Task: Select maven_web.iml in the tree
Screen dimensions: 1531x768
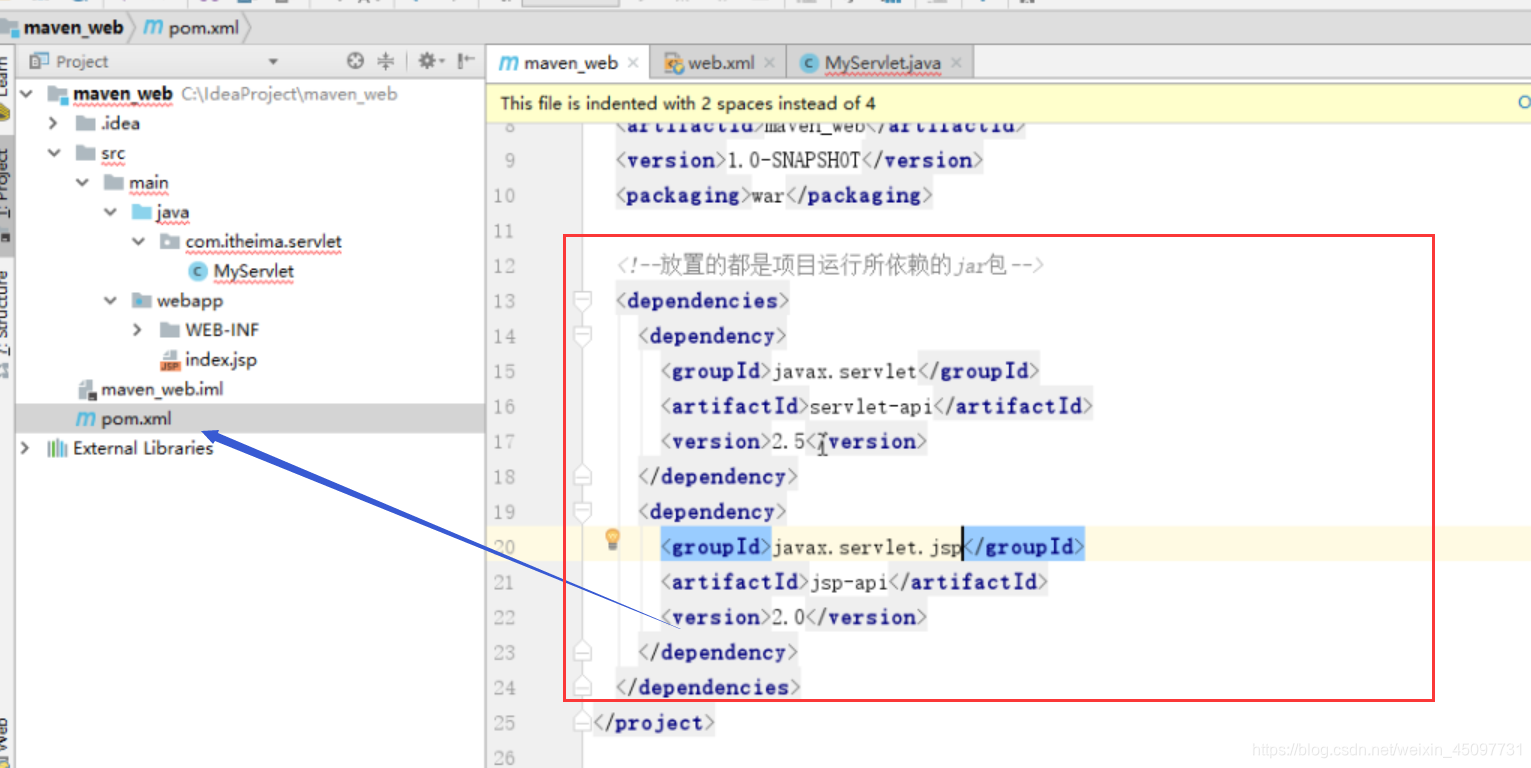Action: [162, 389]
